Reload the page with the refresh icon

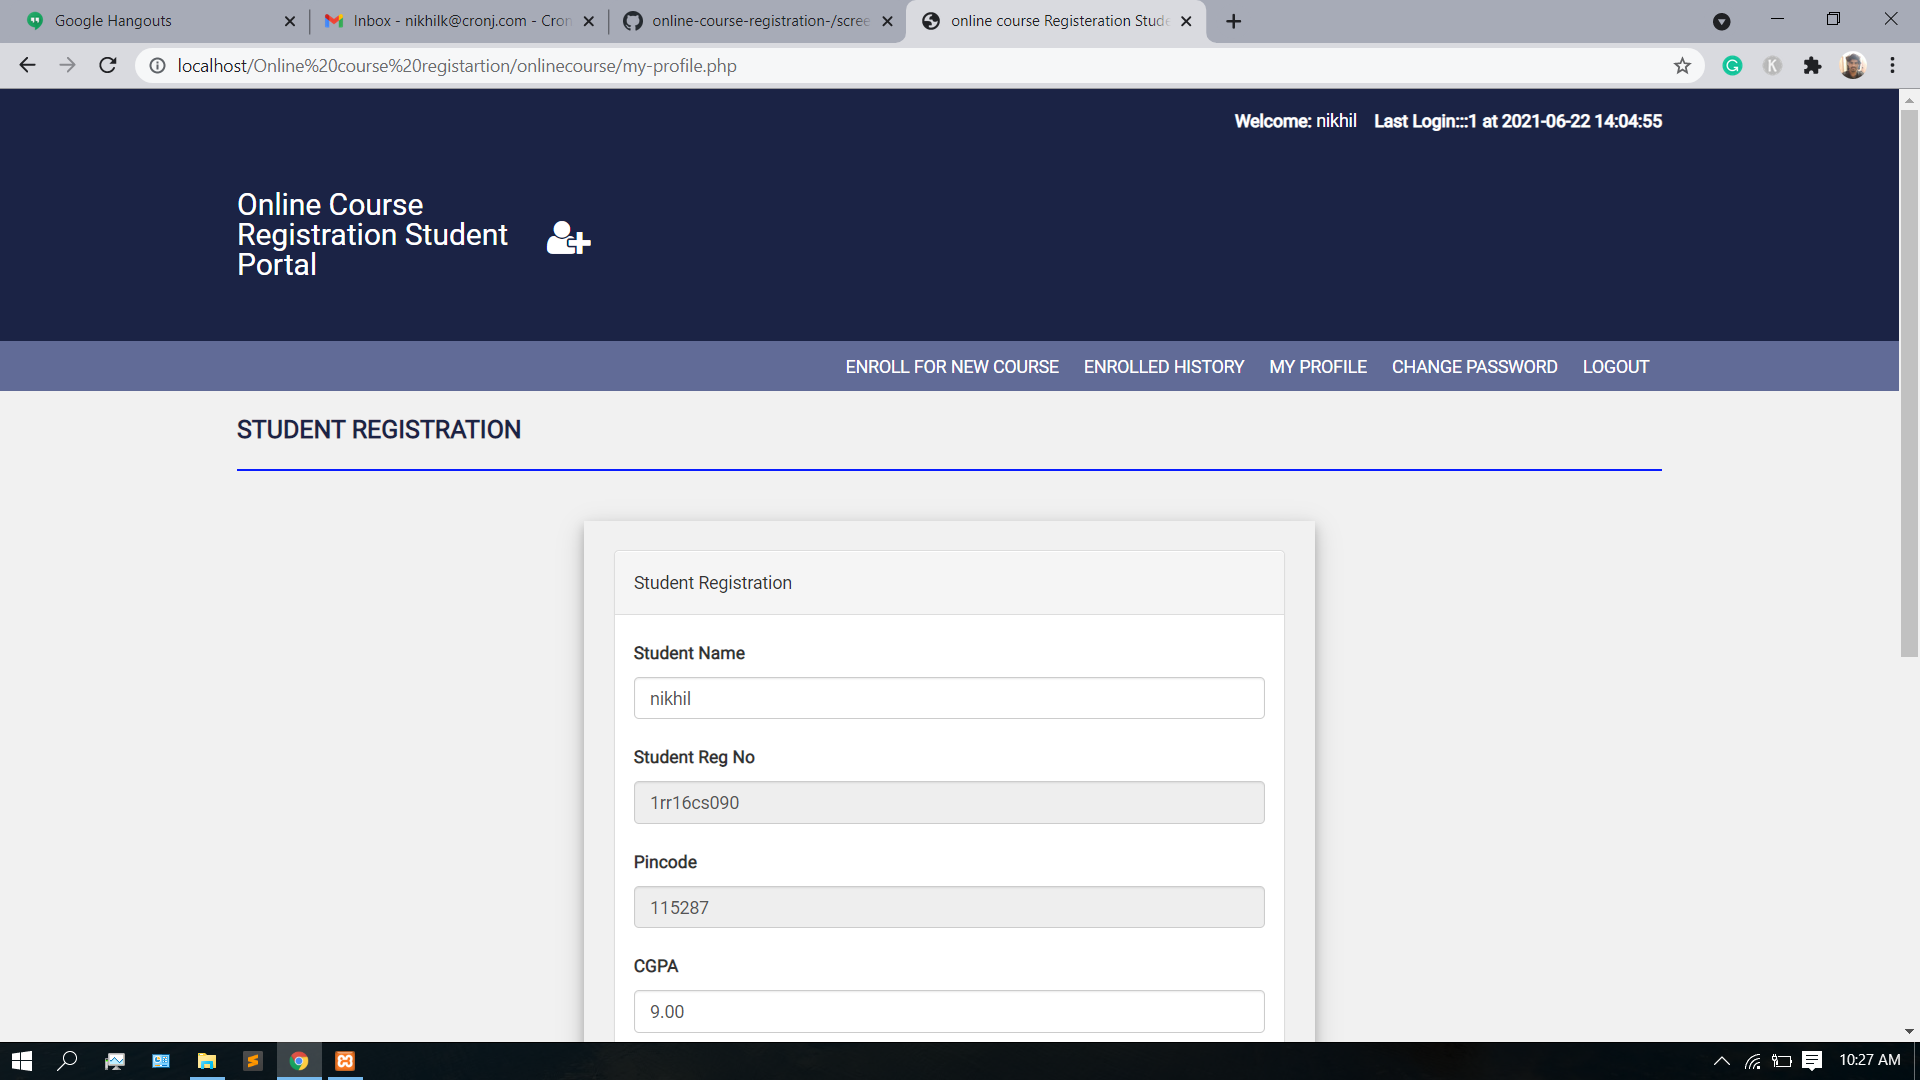107,65
